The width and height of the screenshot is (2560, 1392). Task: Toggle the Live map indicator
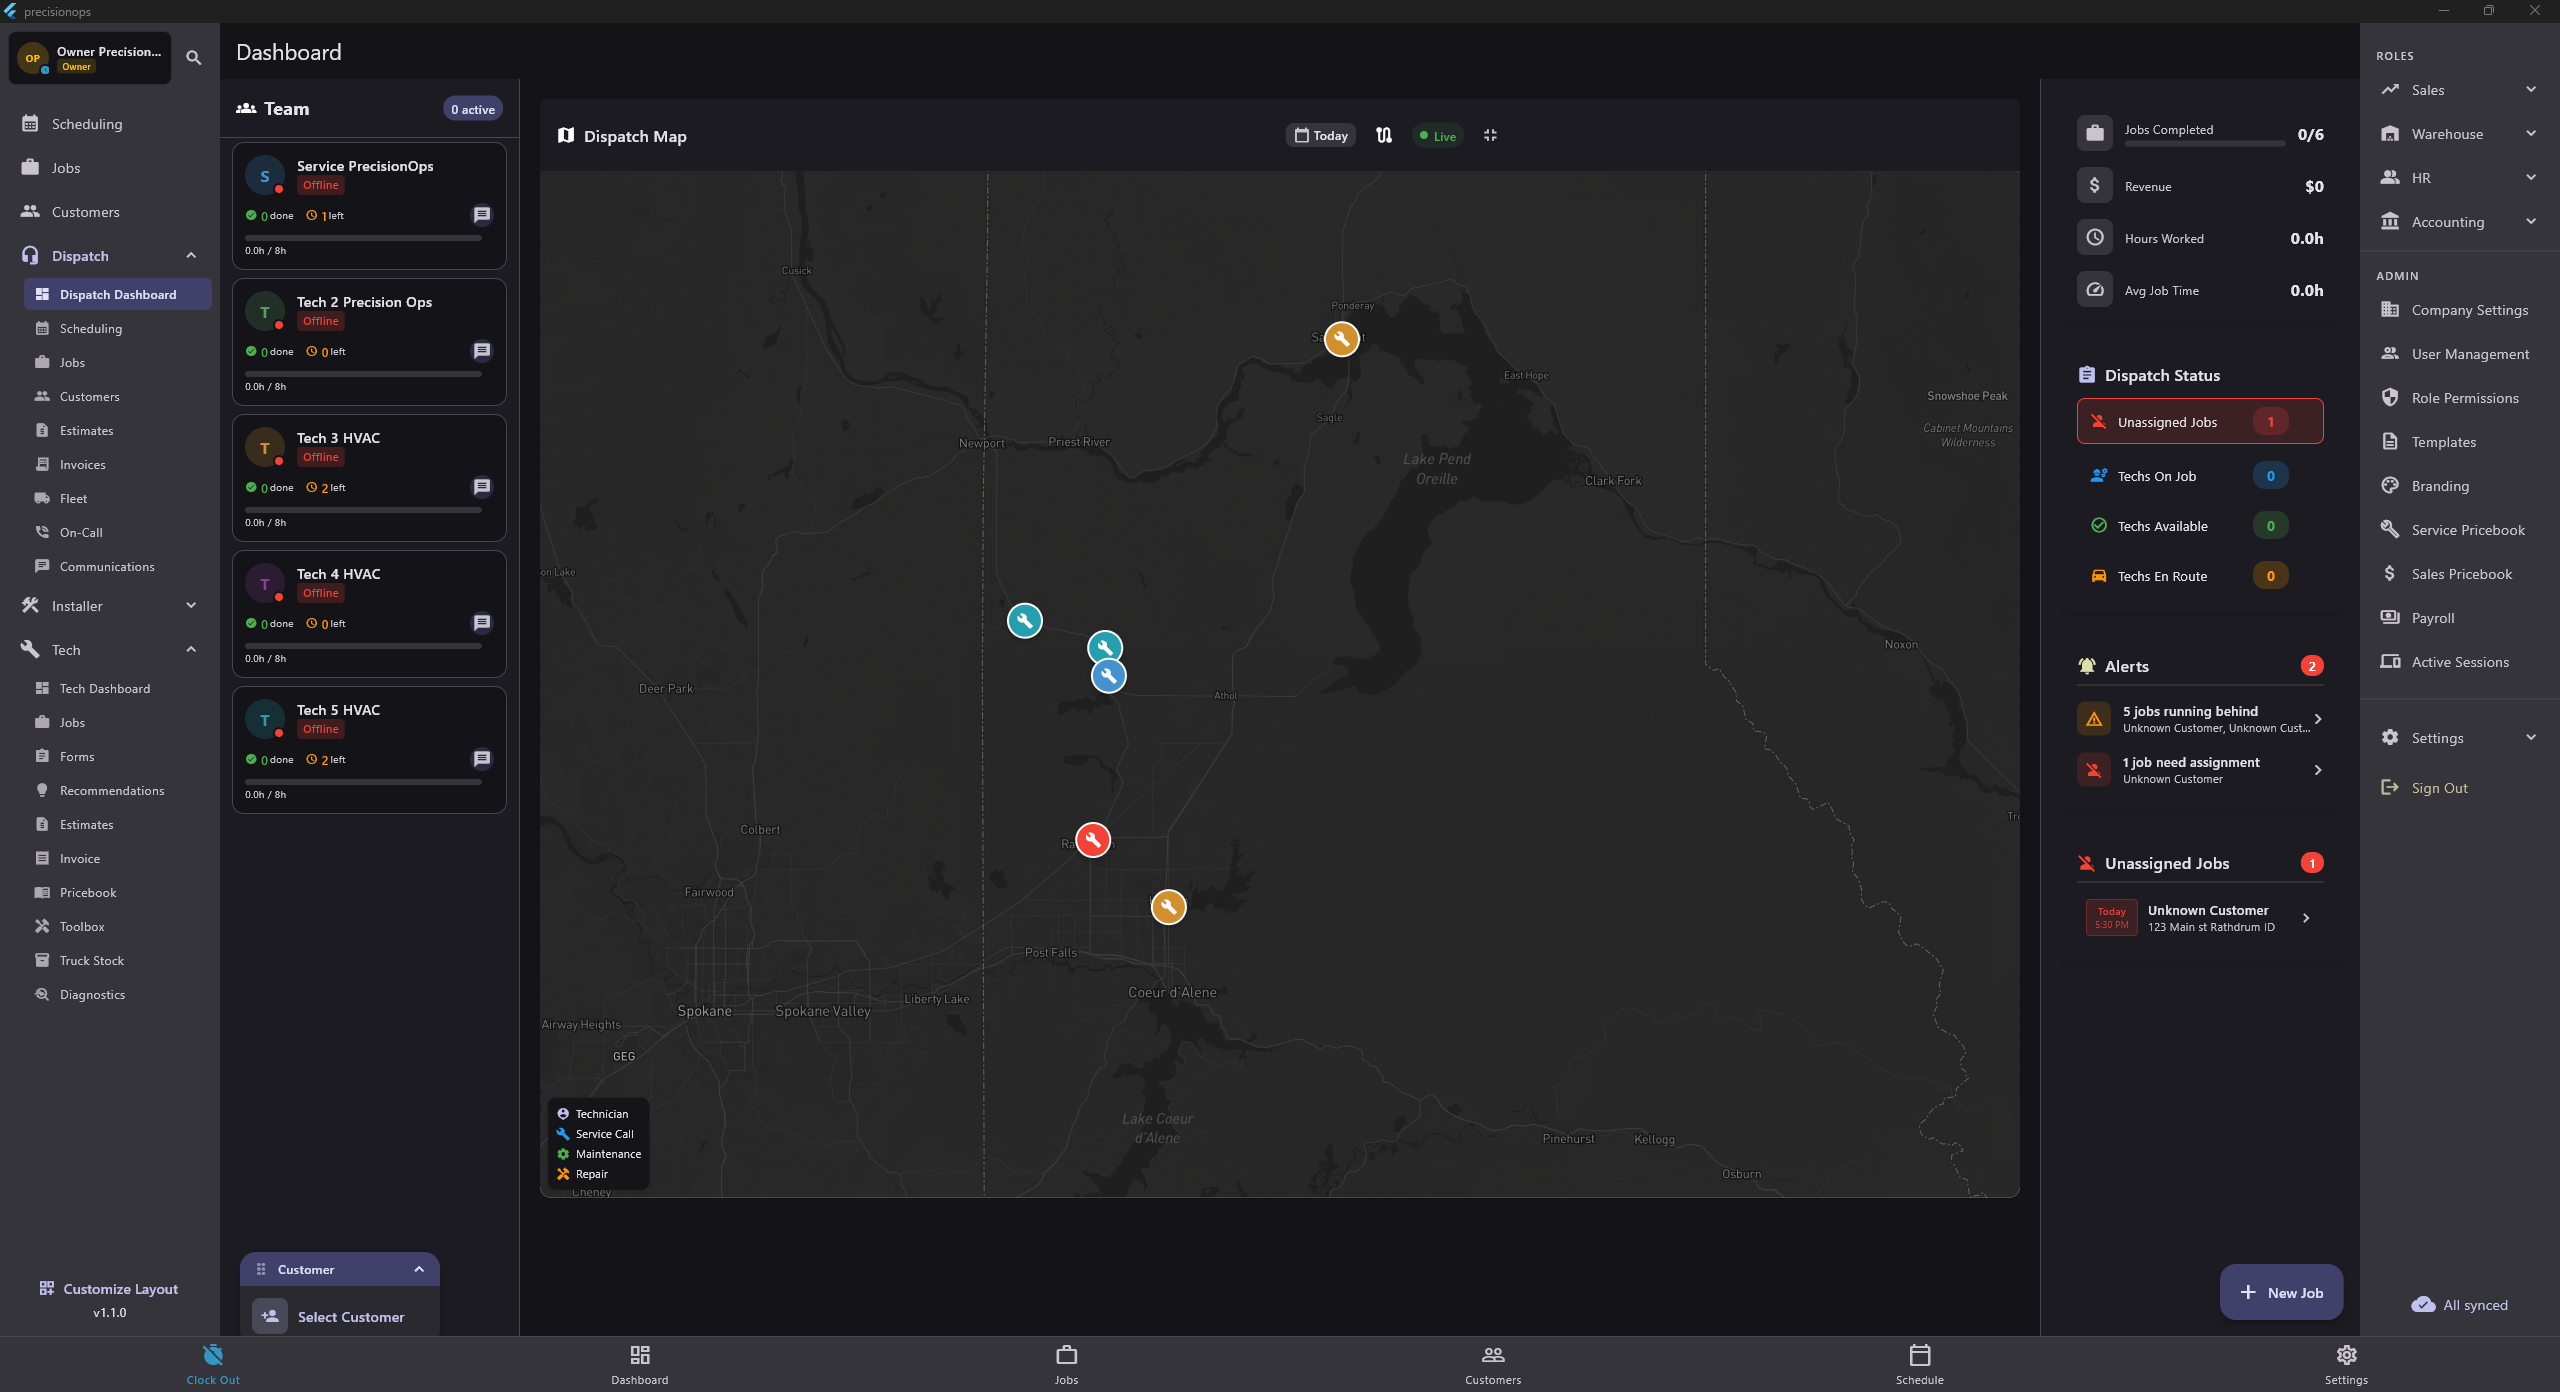point(1438,136)
